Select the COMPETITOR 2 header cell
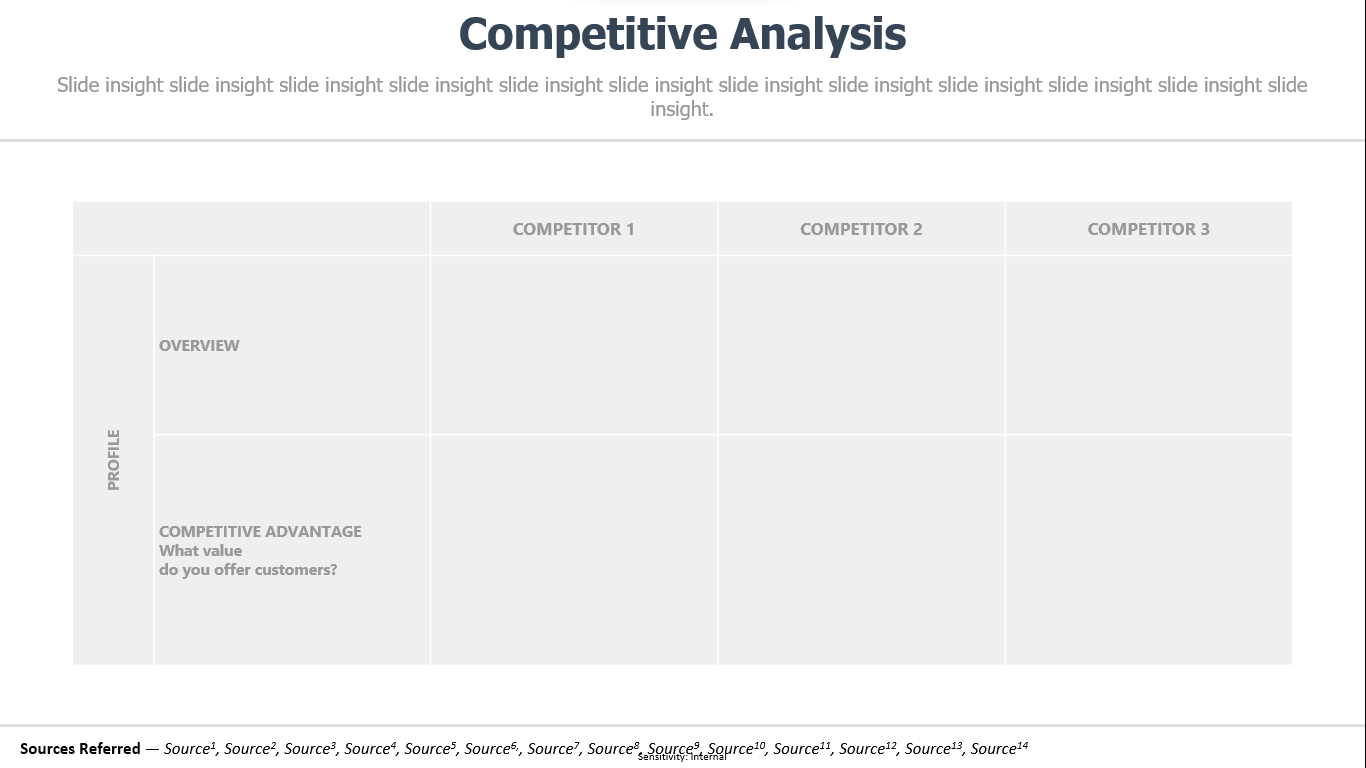 click(861, 229)
